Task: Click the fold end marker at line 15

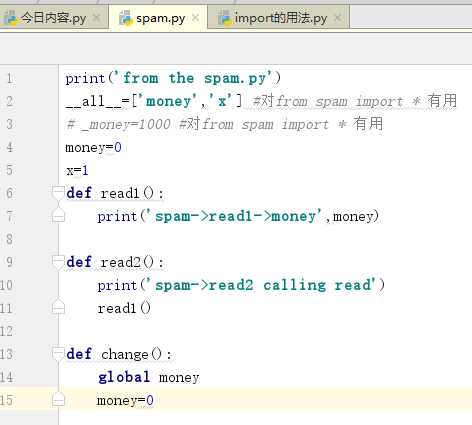Action: pos(58,399)
